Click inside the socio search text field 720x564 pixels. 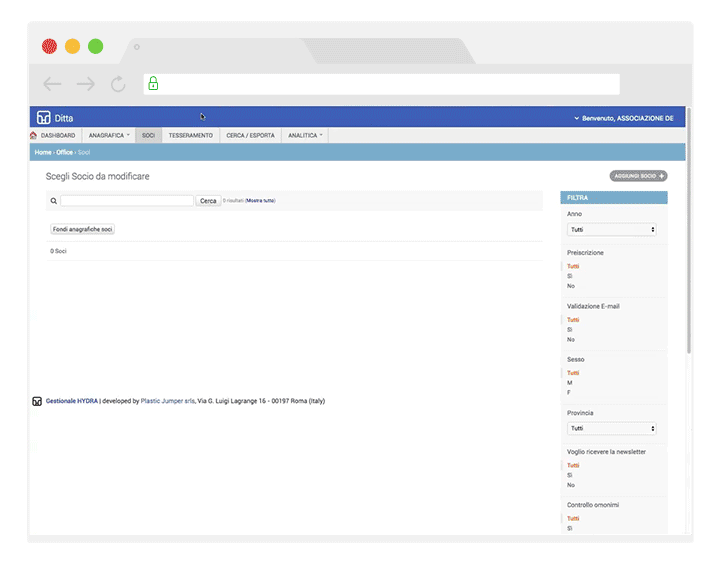point(127,201)
